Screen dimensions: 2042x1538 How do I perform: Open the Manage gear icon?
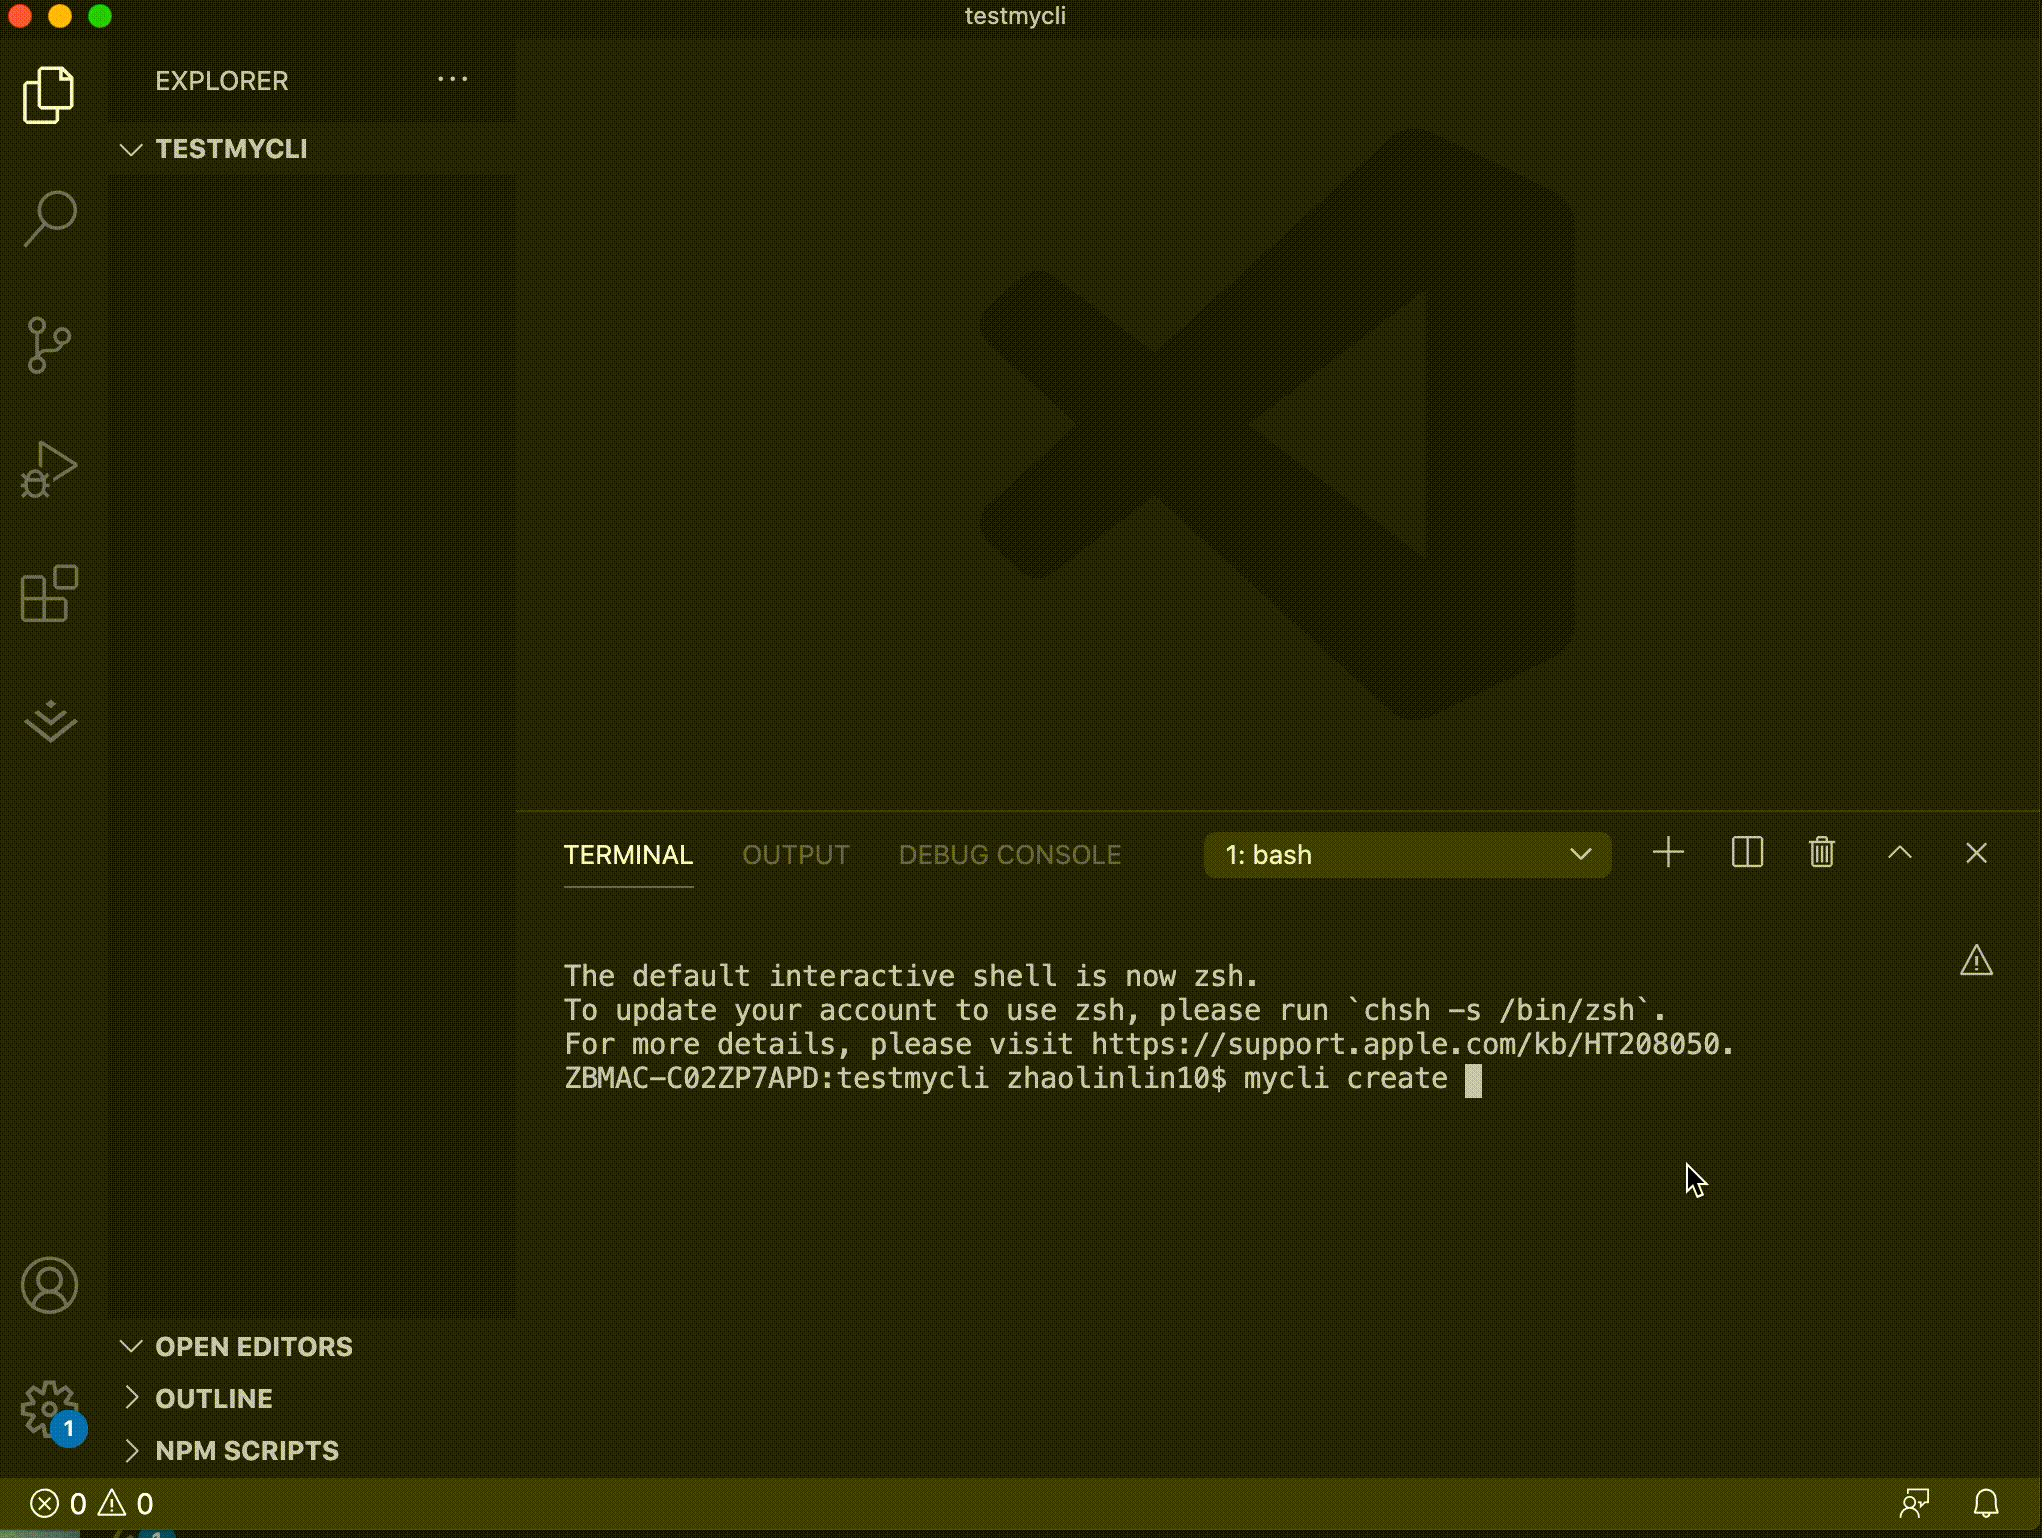(49, 1409)
